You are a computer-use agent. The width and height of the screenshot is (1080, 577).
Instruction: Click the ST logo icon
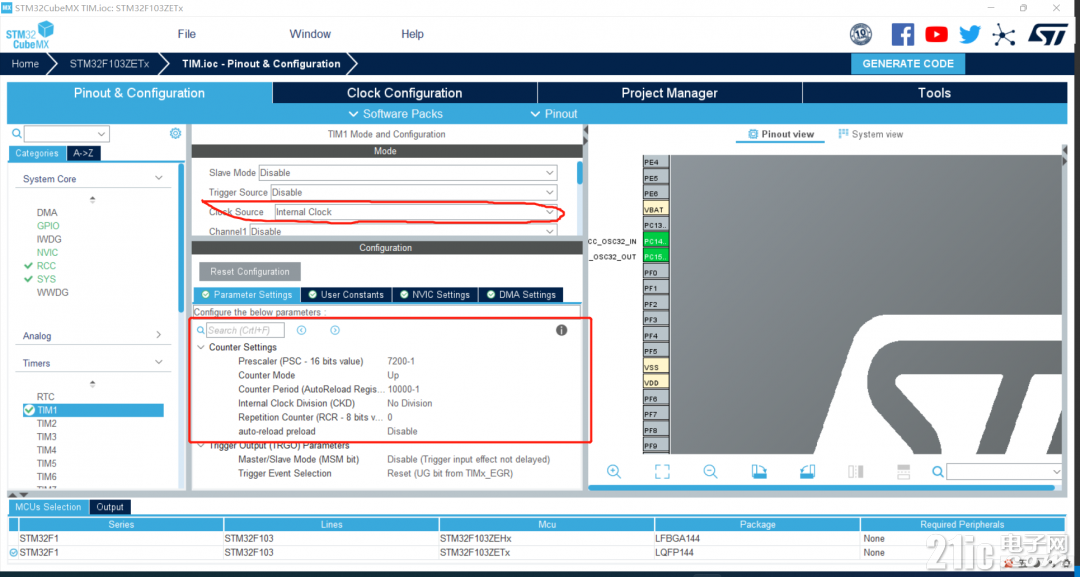pyautogui.click(x=1048, y=34)
